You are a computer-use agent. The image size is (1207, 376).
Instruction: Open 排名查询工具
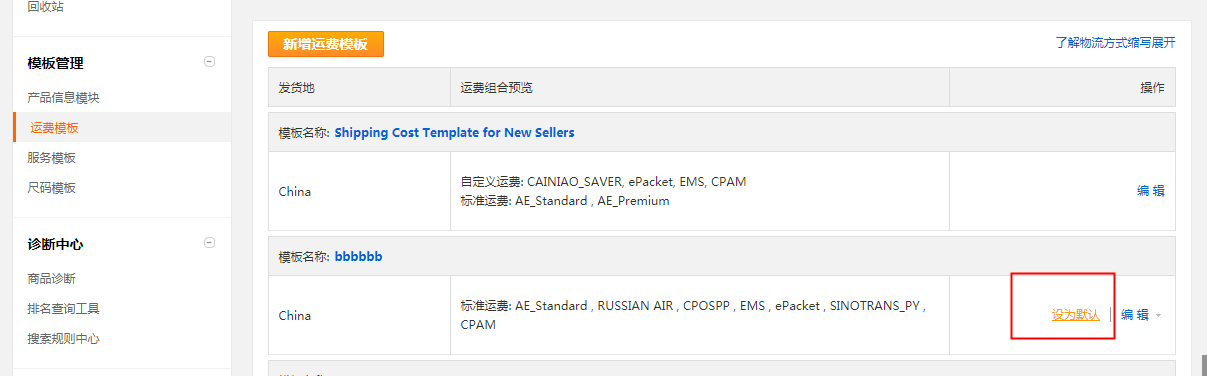click(64, 309)
